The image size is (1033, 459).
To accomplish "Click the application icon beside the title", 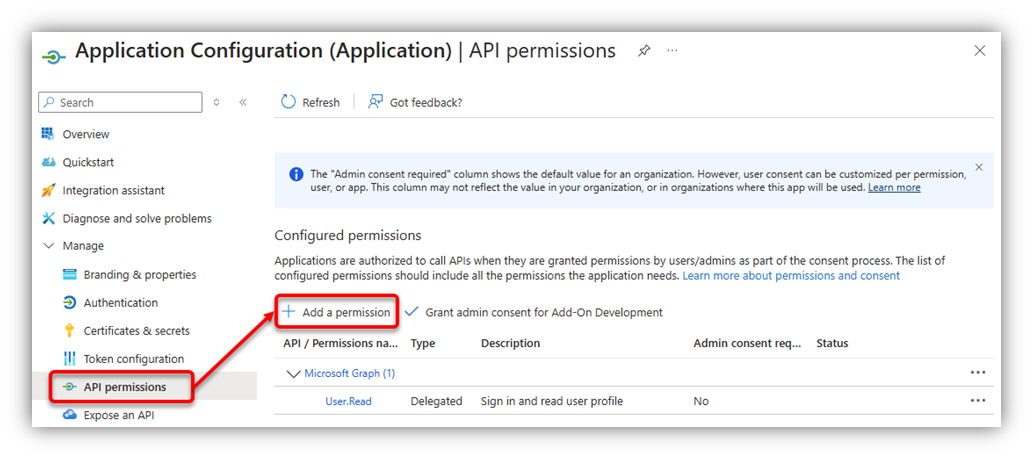I will point(53,58).
